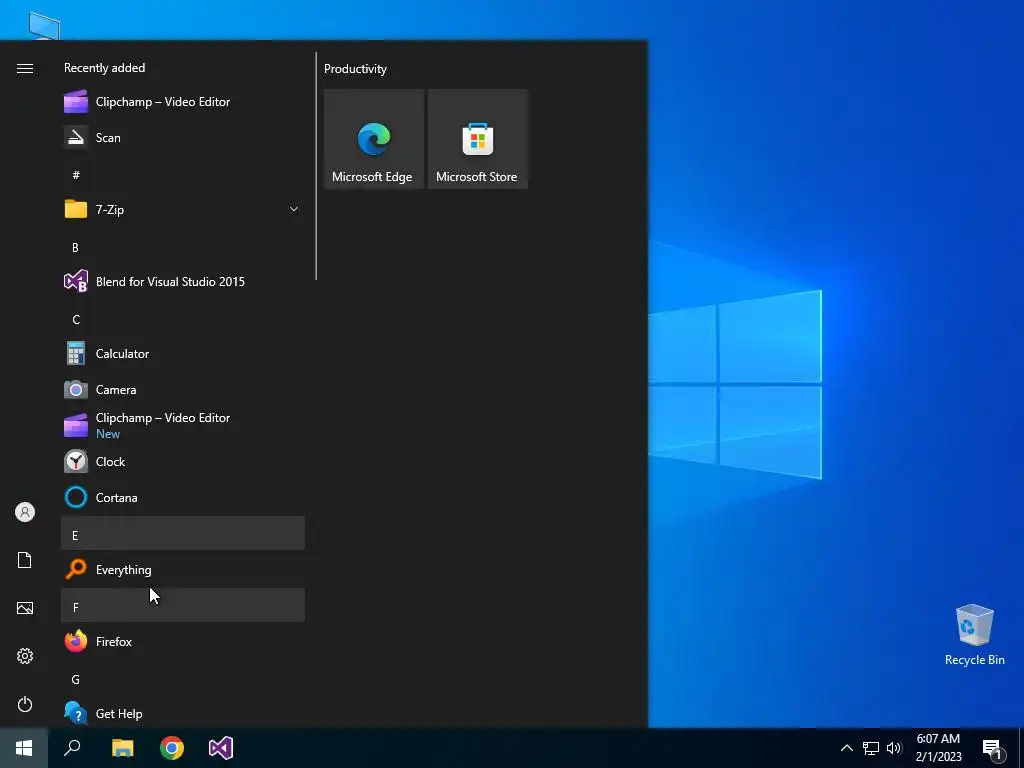This screenshot has width=1024, height=768.
Task: Select the Recycle Bin desktop icon
Action: [974, 635]
